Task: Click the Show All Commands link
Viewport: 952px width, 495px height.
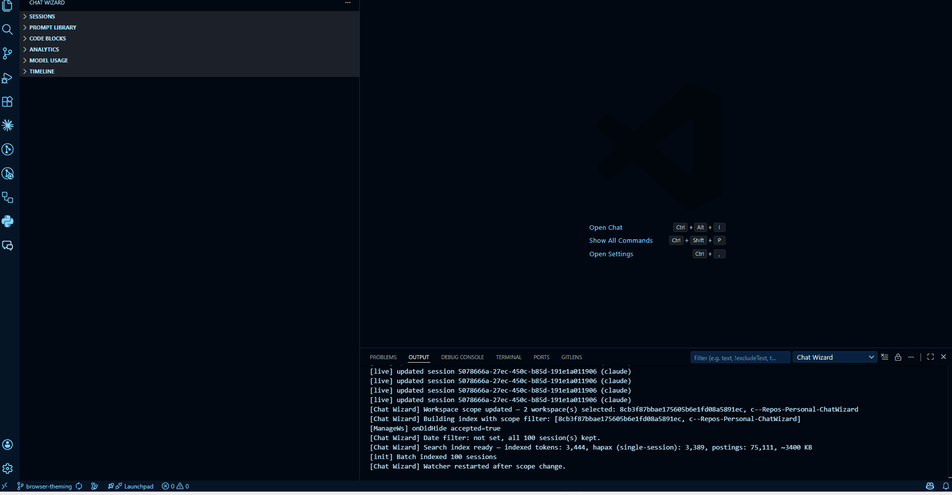Action: 620,241
